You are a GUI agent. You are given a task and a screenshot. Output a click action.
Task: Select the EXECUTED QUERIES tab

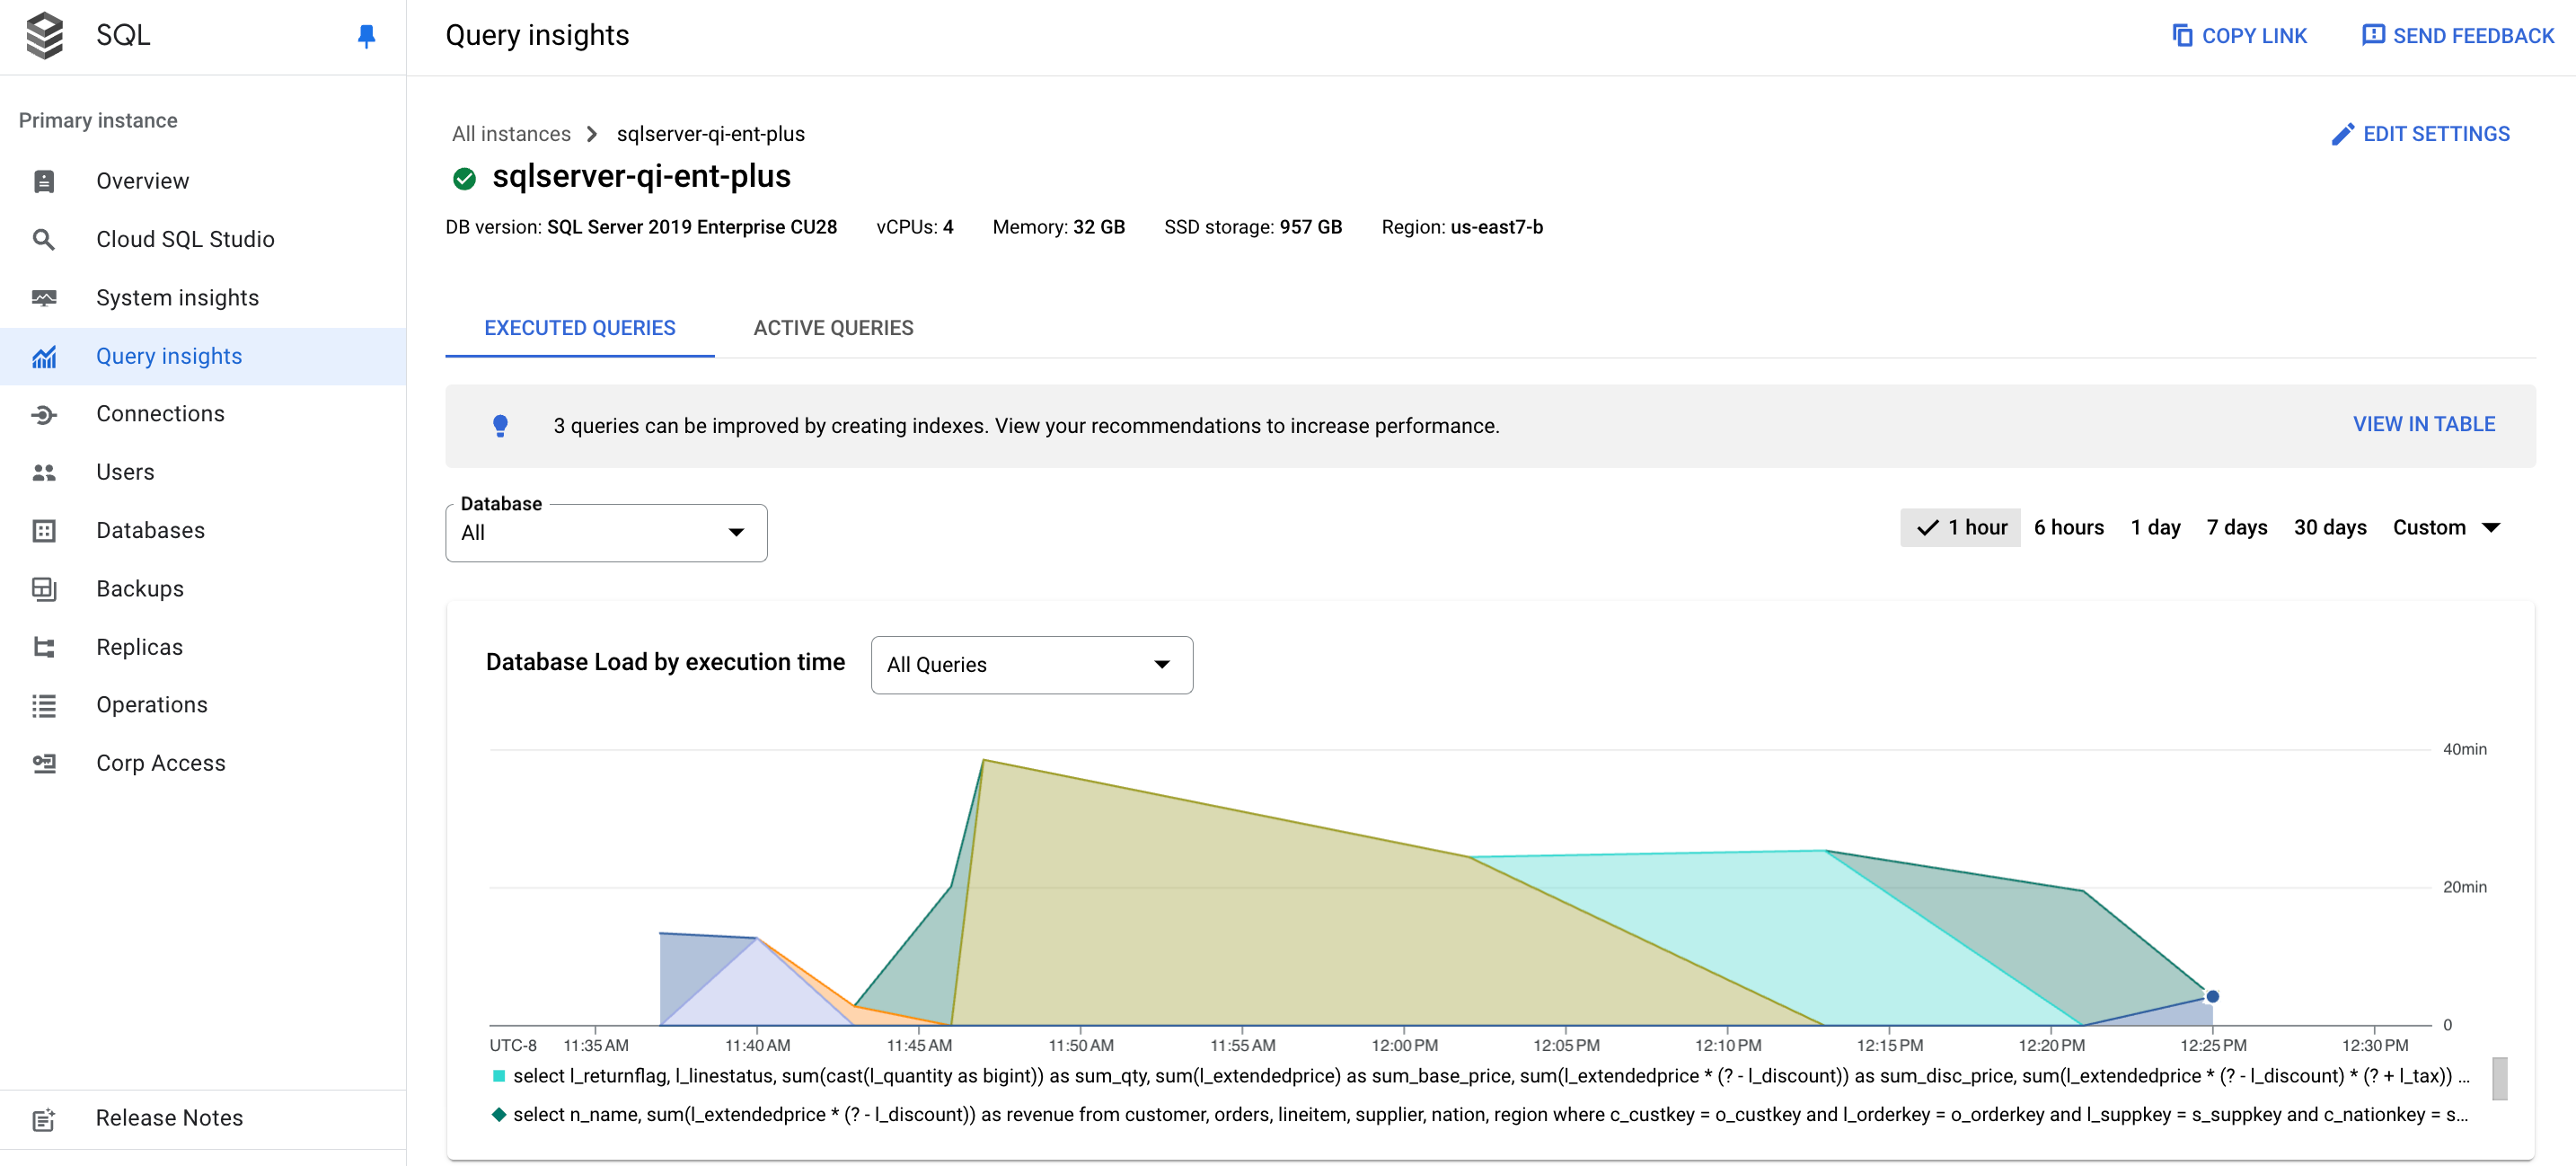(580, 327)
